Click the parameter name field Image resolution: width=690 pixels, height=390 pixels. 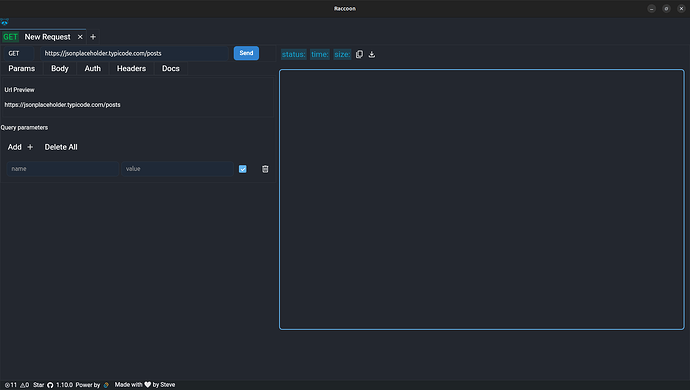pos(62,169)
